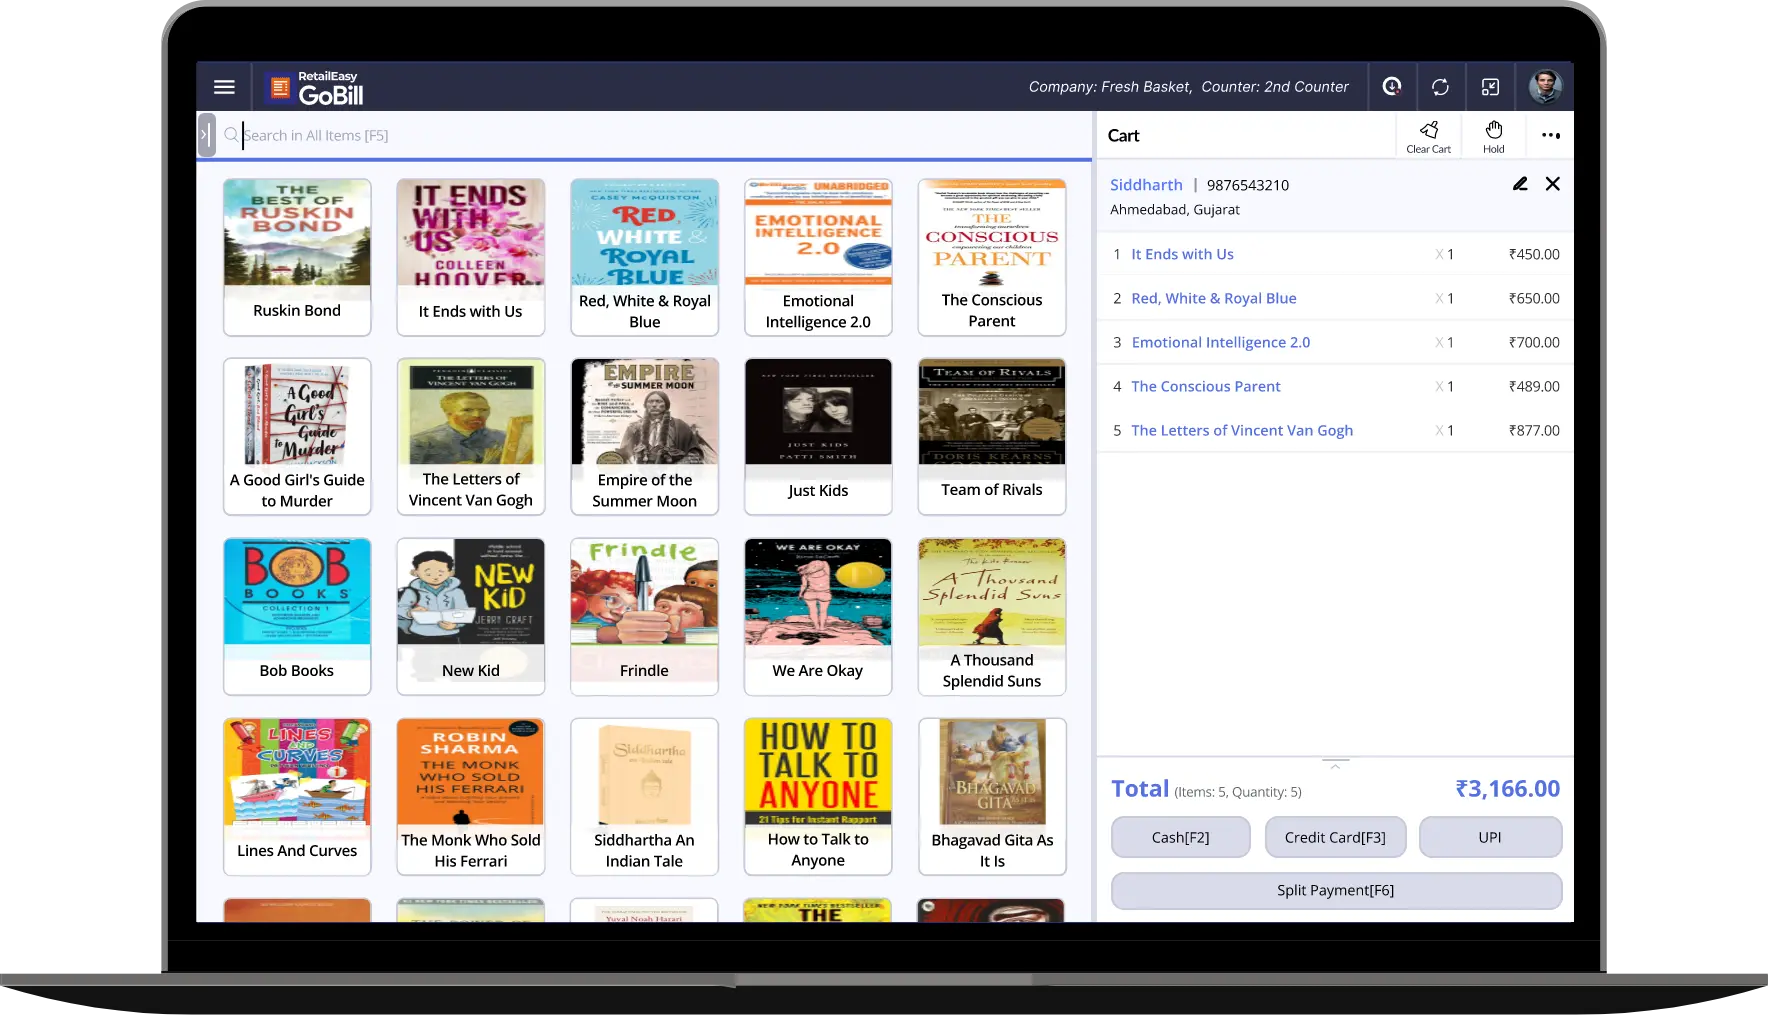Open the three-dot overflow menu in the Cart panel
Viewport: 1768px width, 1015px height.
click(1551, 135)
